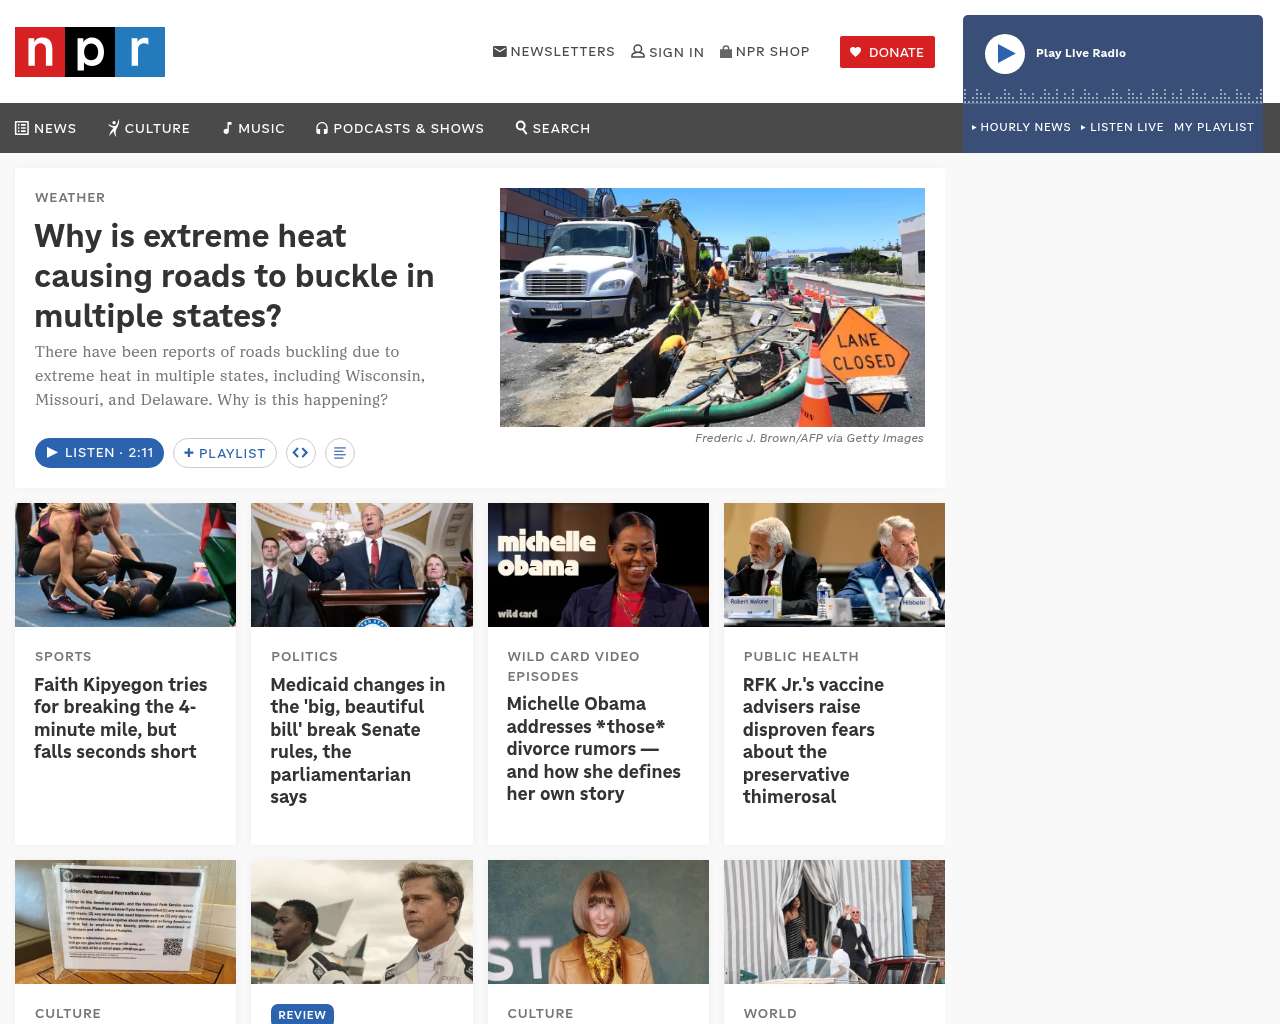The width and height of the screenshot is (1280, 1024).
Task: Click the Frederic J. Brown photo credit
Action: (x=809, y=438)
